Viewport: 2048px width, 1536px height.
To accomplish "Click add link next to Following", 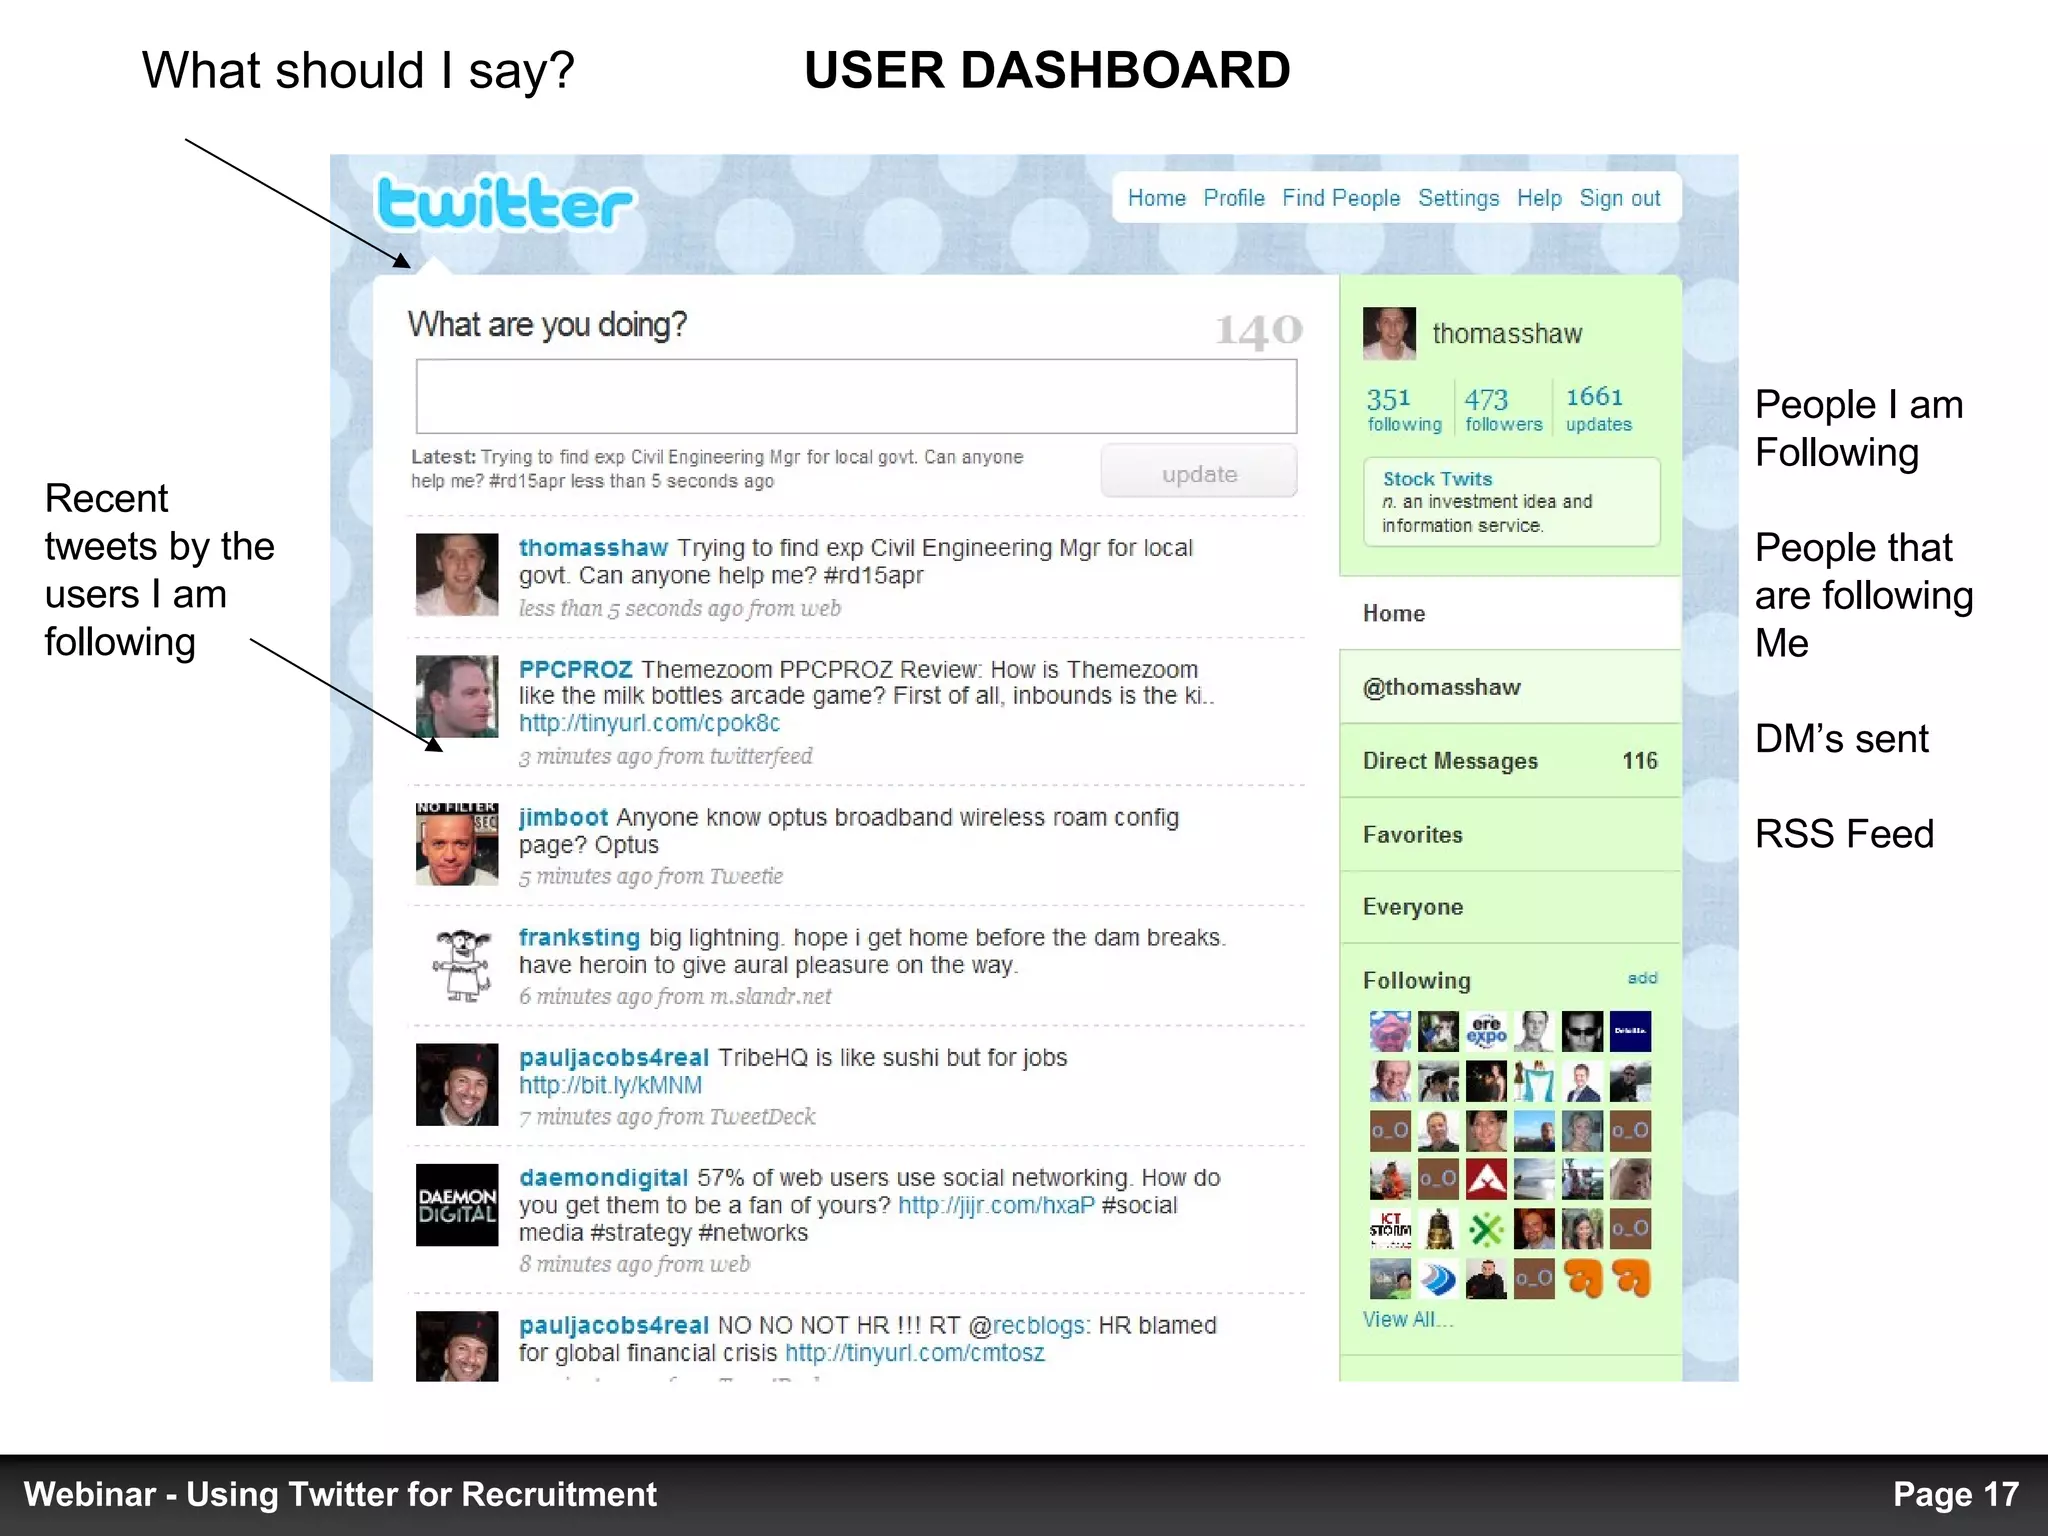I will (x=1642, y=978).
